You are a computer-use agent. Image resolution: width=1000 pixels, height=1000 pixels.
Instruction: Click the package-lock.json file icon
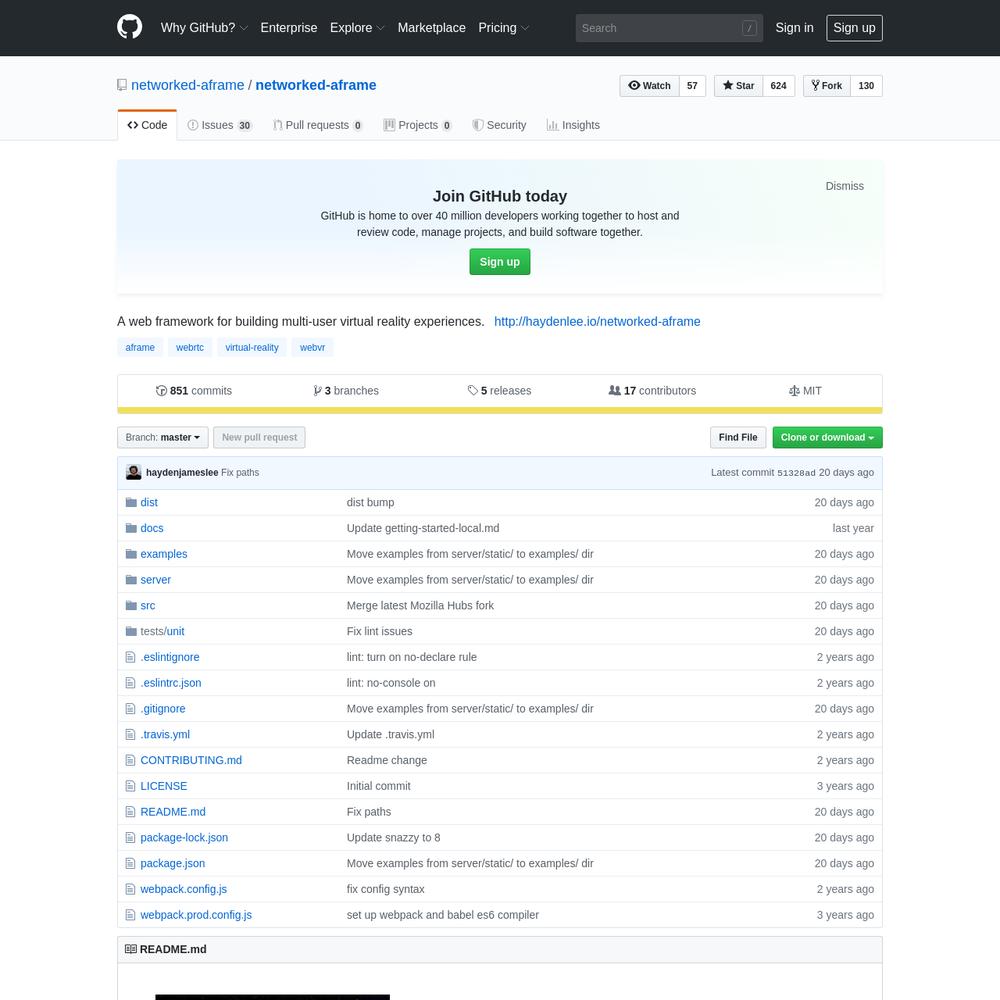coord(130,837)
